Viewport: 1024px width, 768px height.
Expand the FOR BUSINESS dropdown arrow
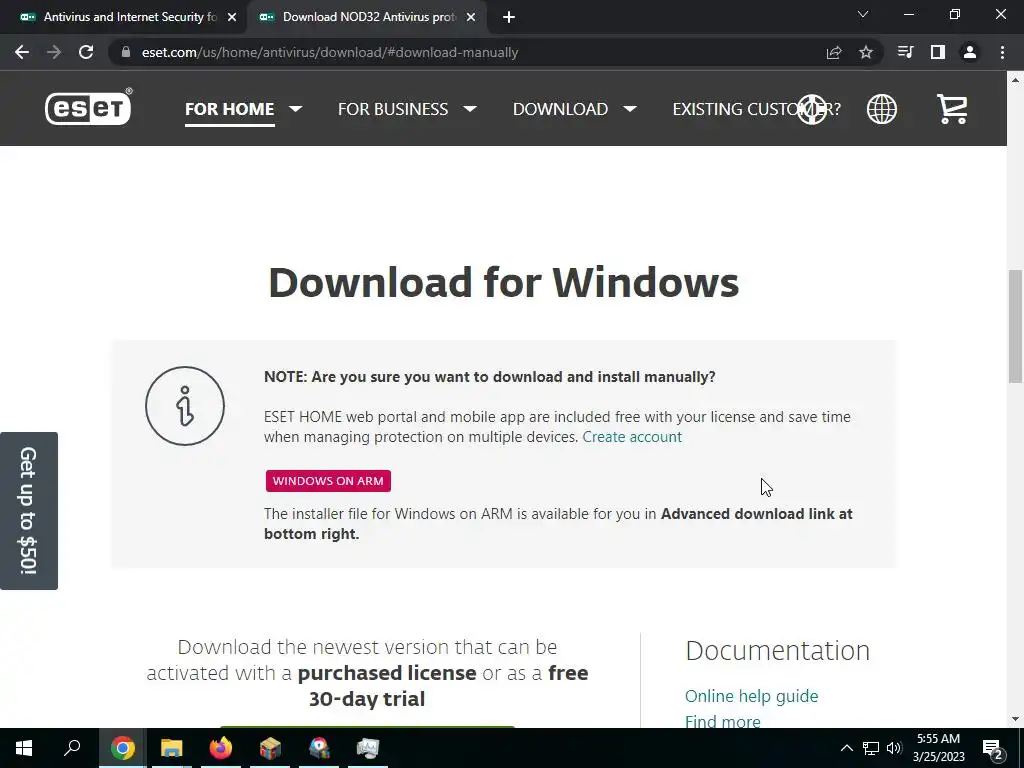tap(470, 109)
